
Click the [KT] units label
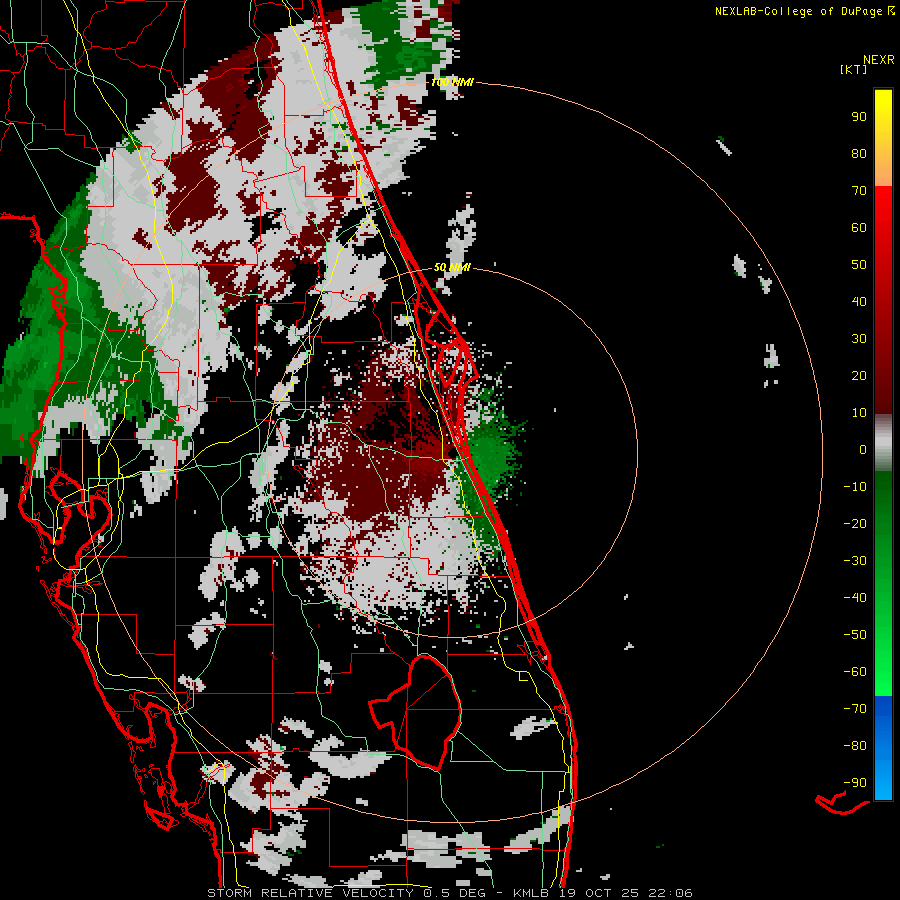coord(853,69)
